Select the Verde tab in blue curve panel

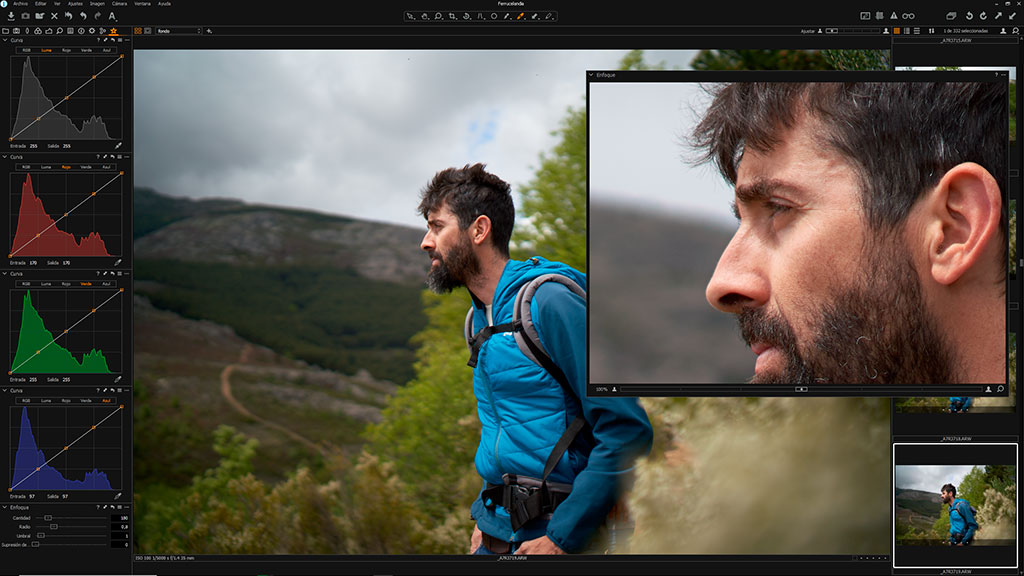[x=86, y=400]
